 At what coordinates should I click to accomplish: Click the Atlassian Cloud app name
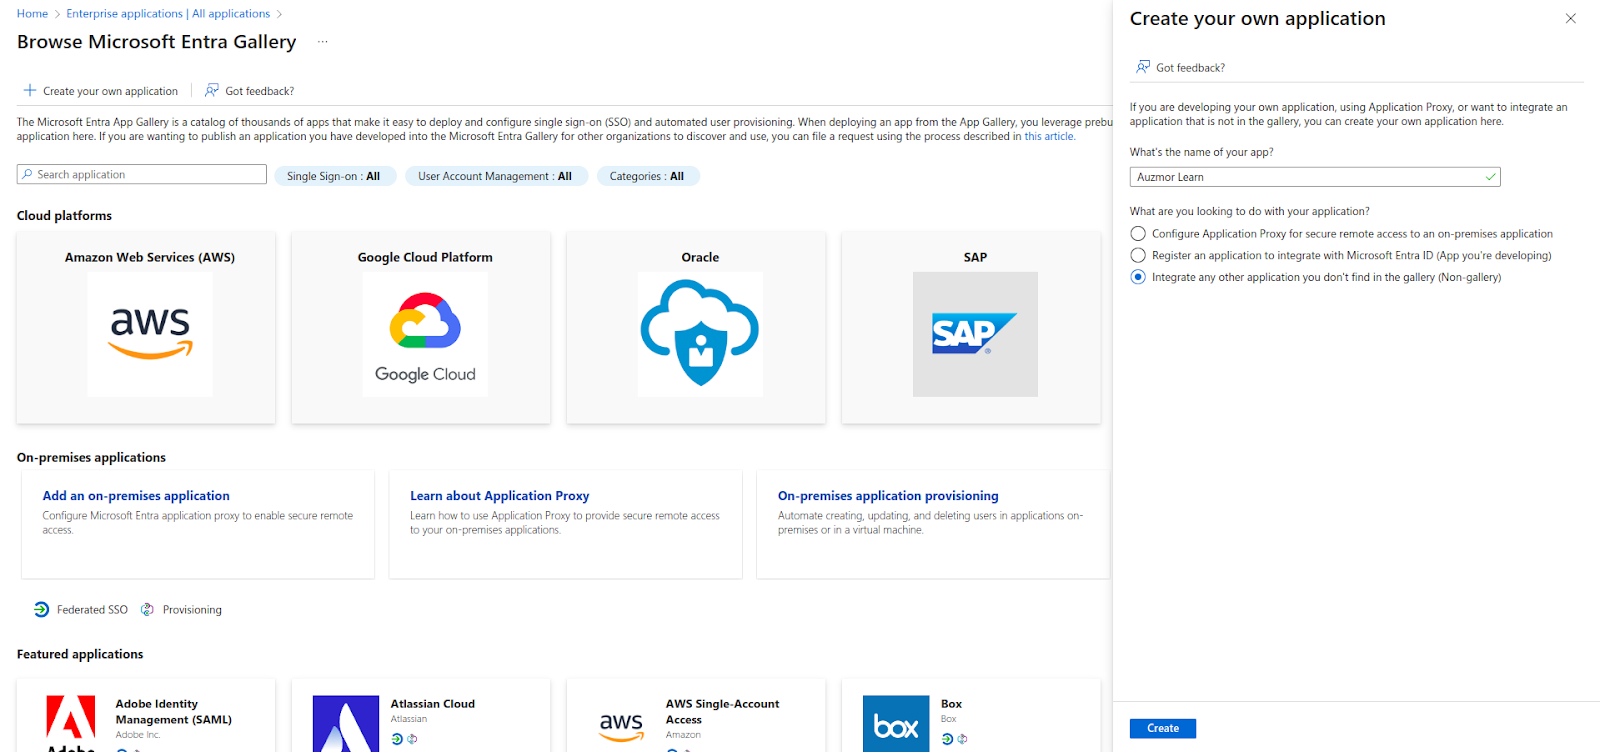(x=433, y=704)
